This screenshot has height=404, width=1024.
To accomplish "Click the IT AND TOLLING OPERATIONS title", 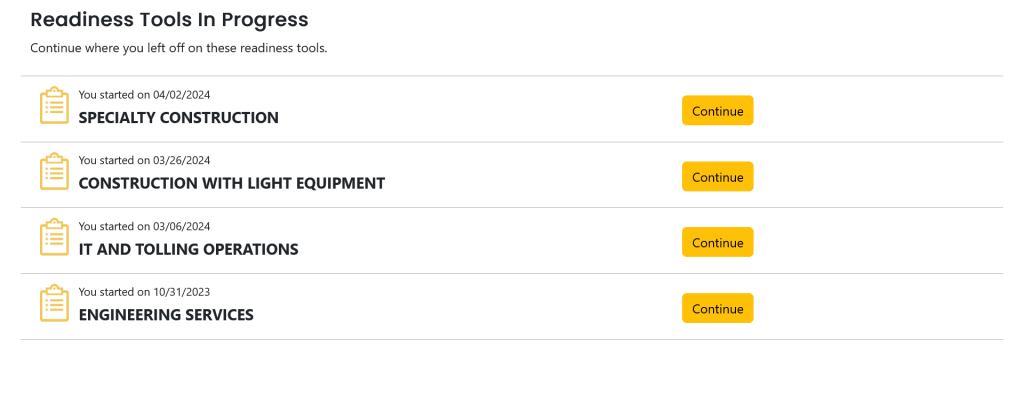I will point(188,250).
